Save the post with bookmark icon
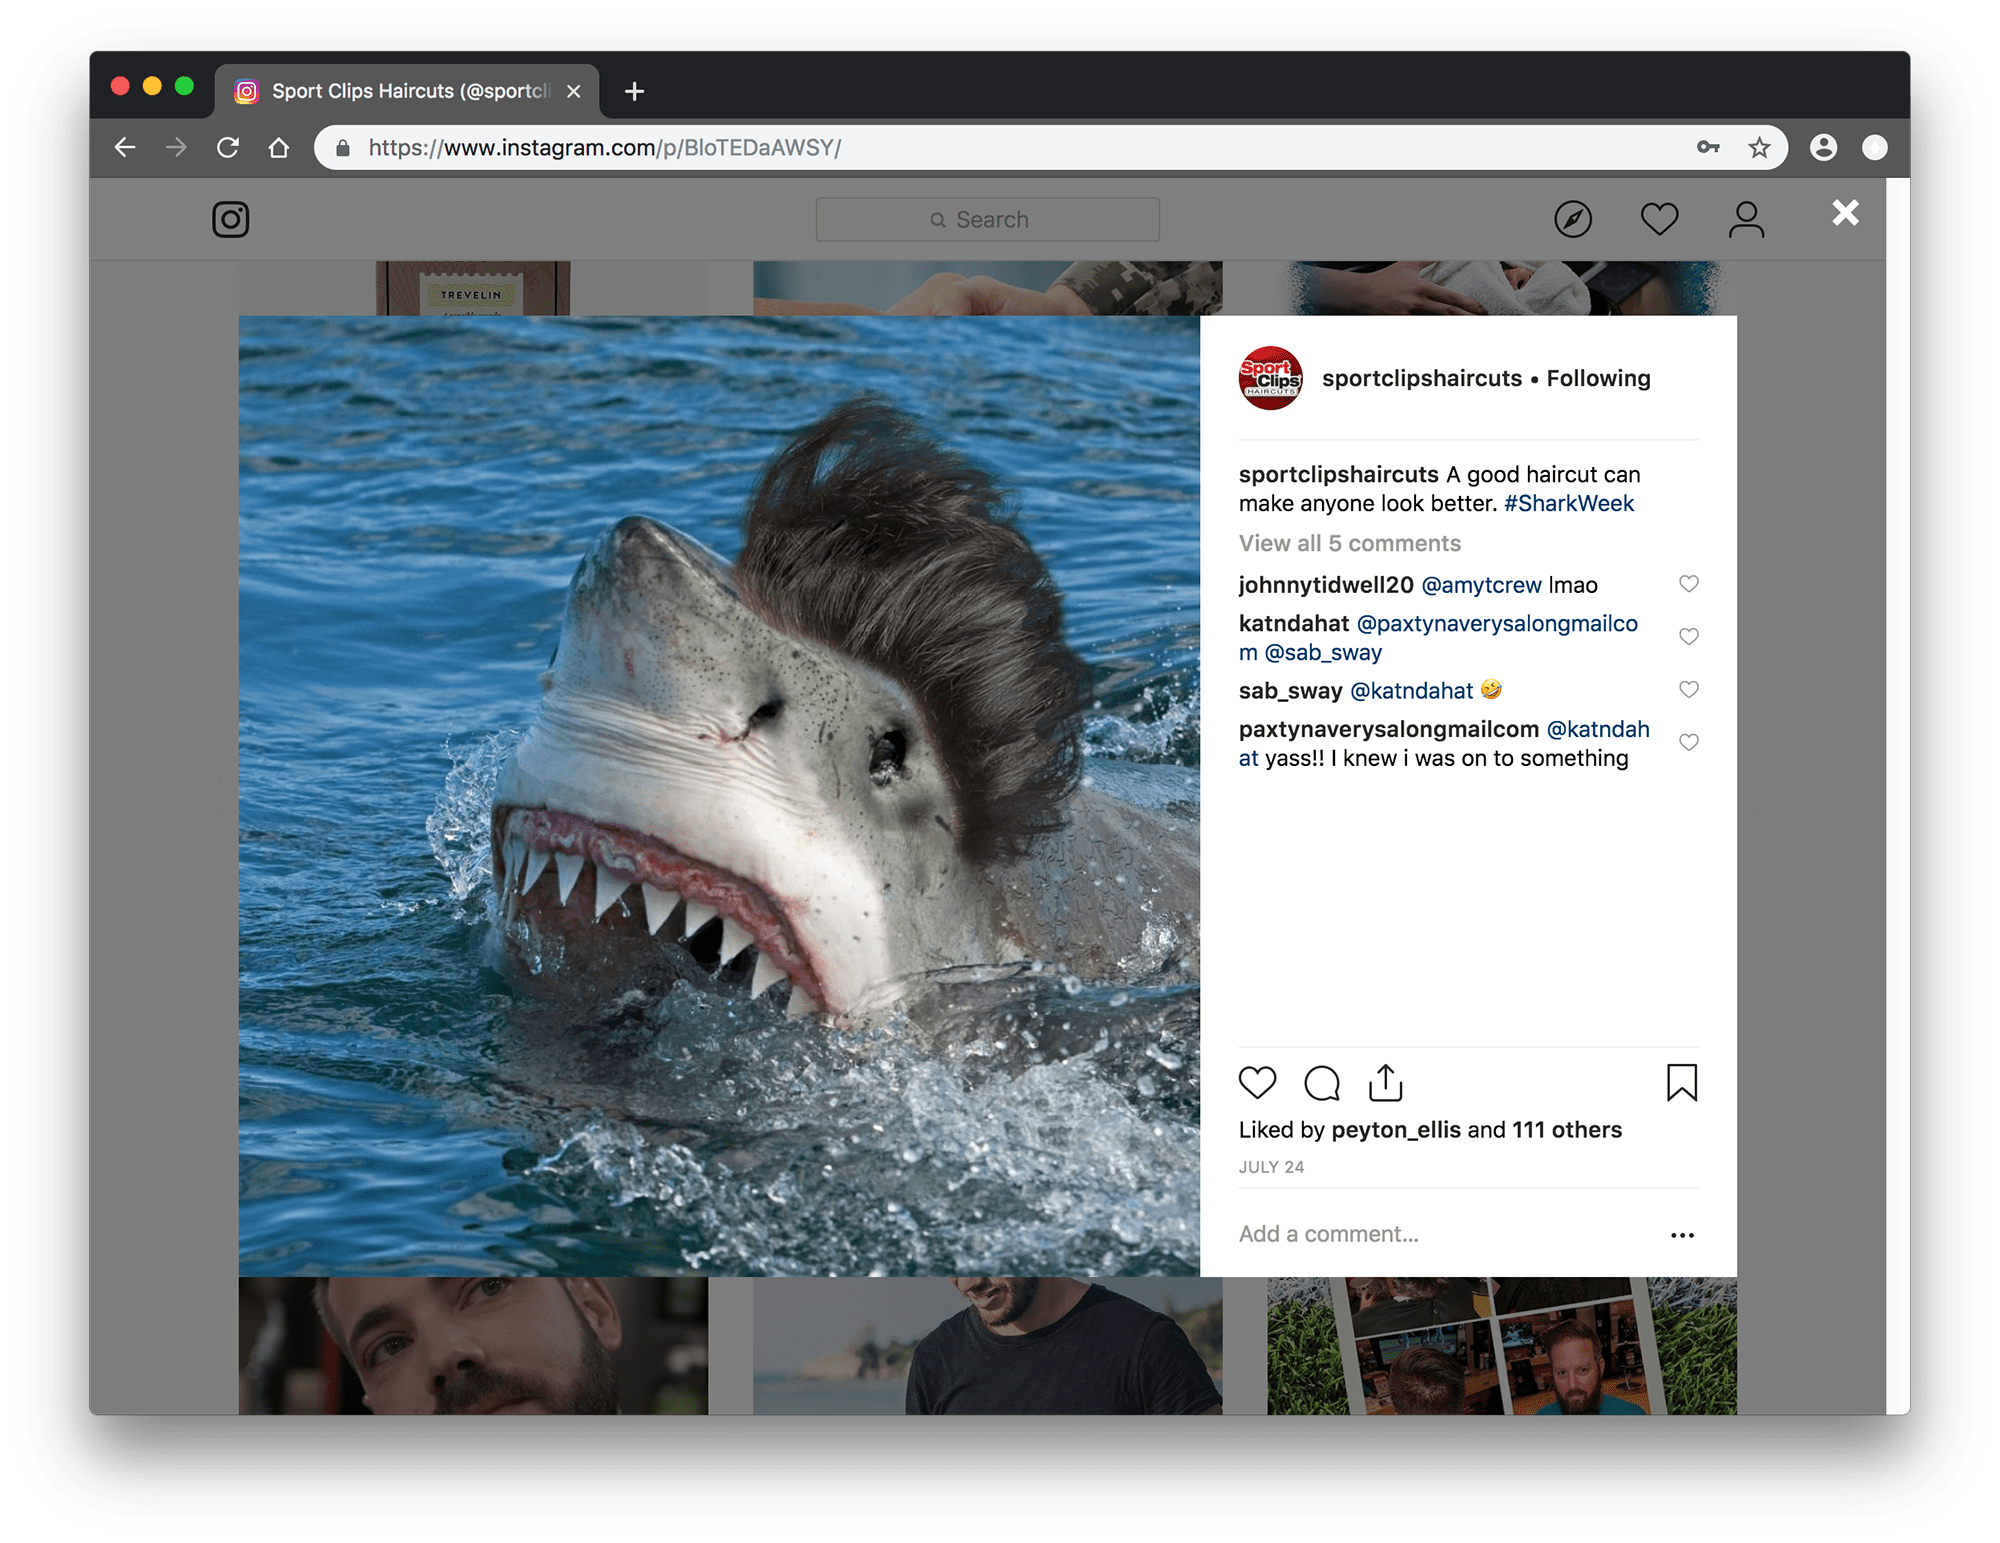The image size is (2000, 1543). [1682, 1082]
